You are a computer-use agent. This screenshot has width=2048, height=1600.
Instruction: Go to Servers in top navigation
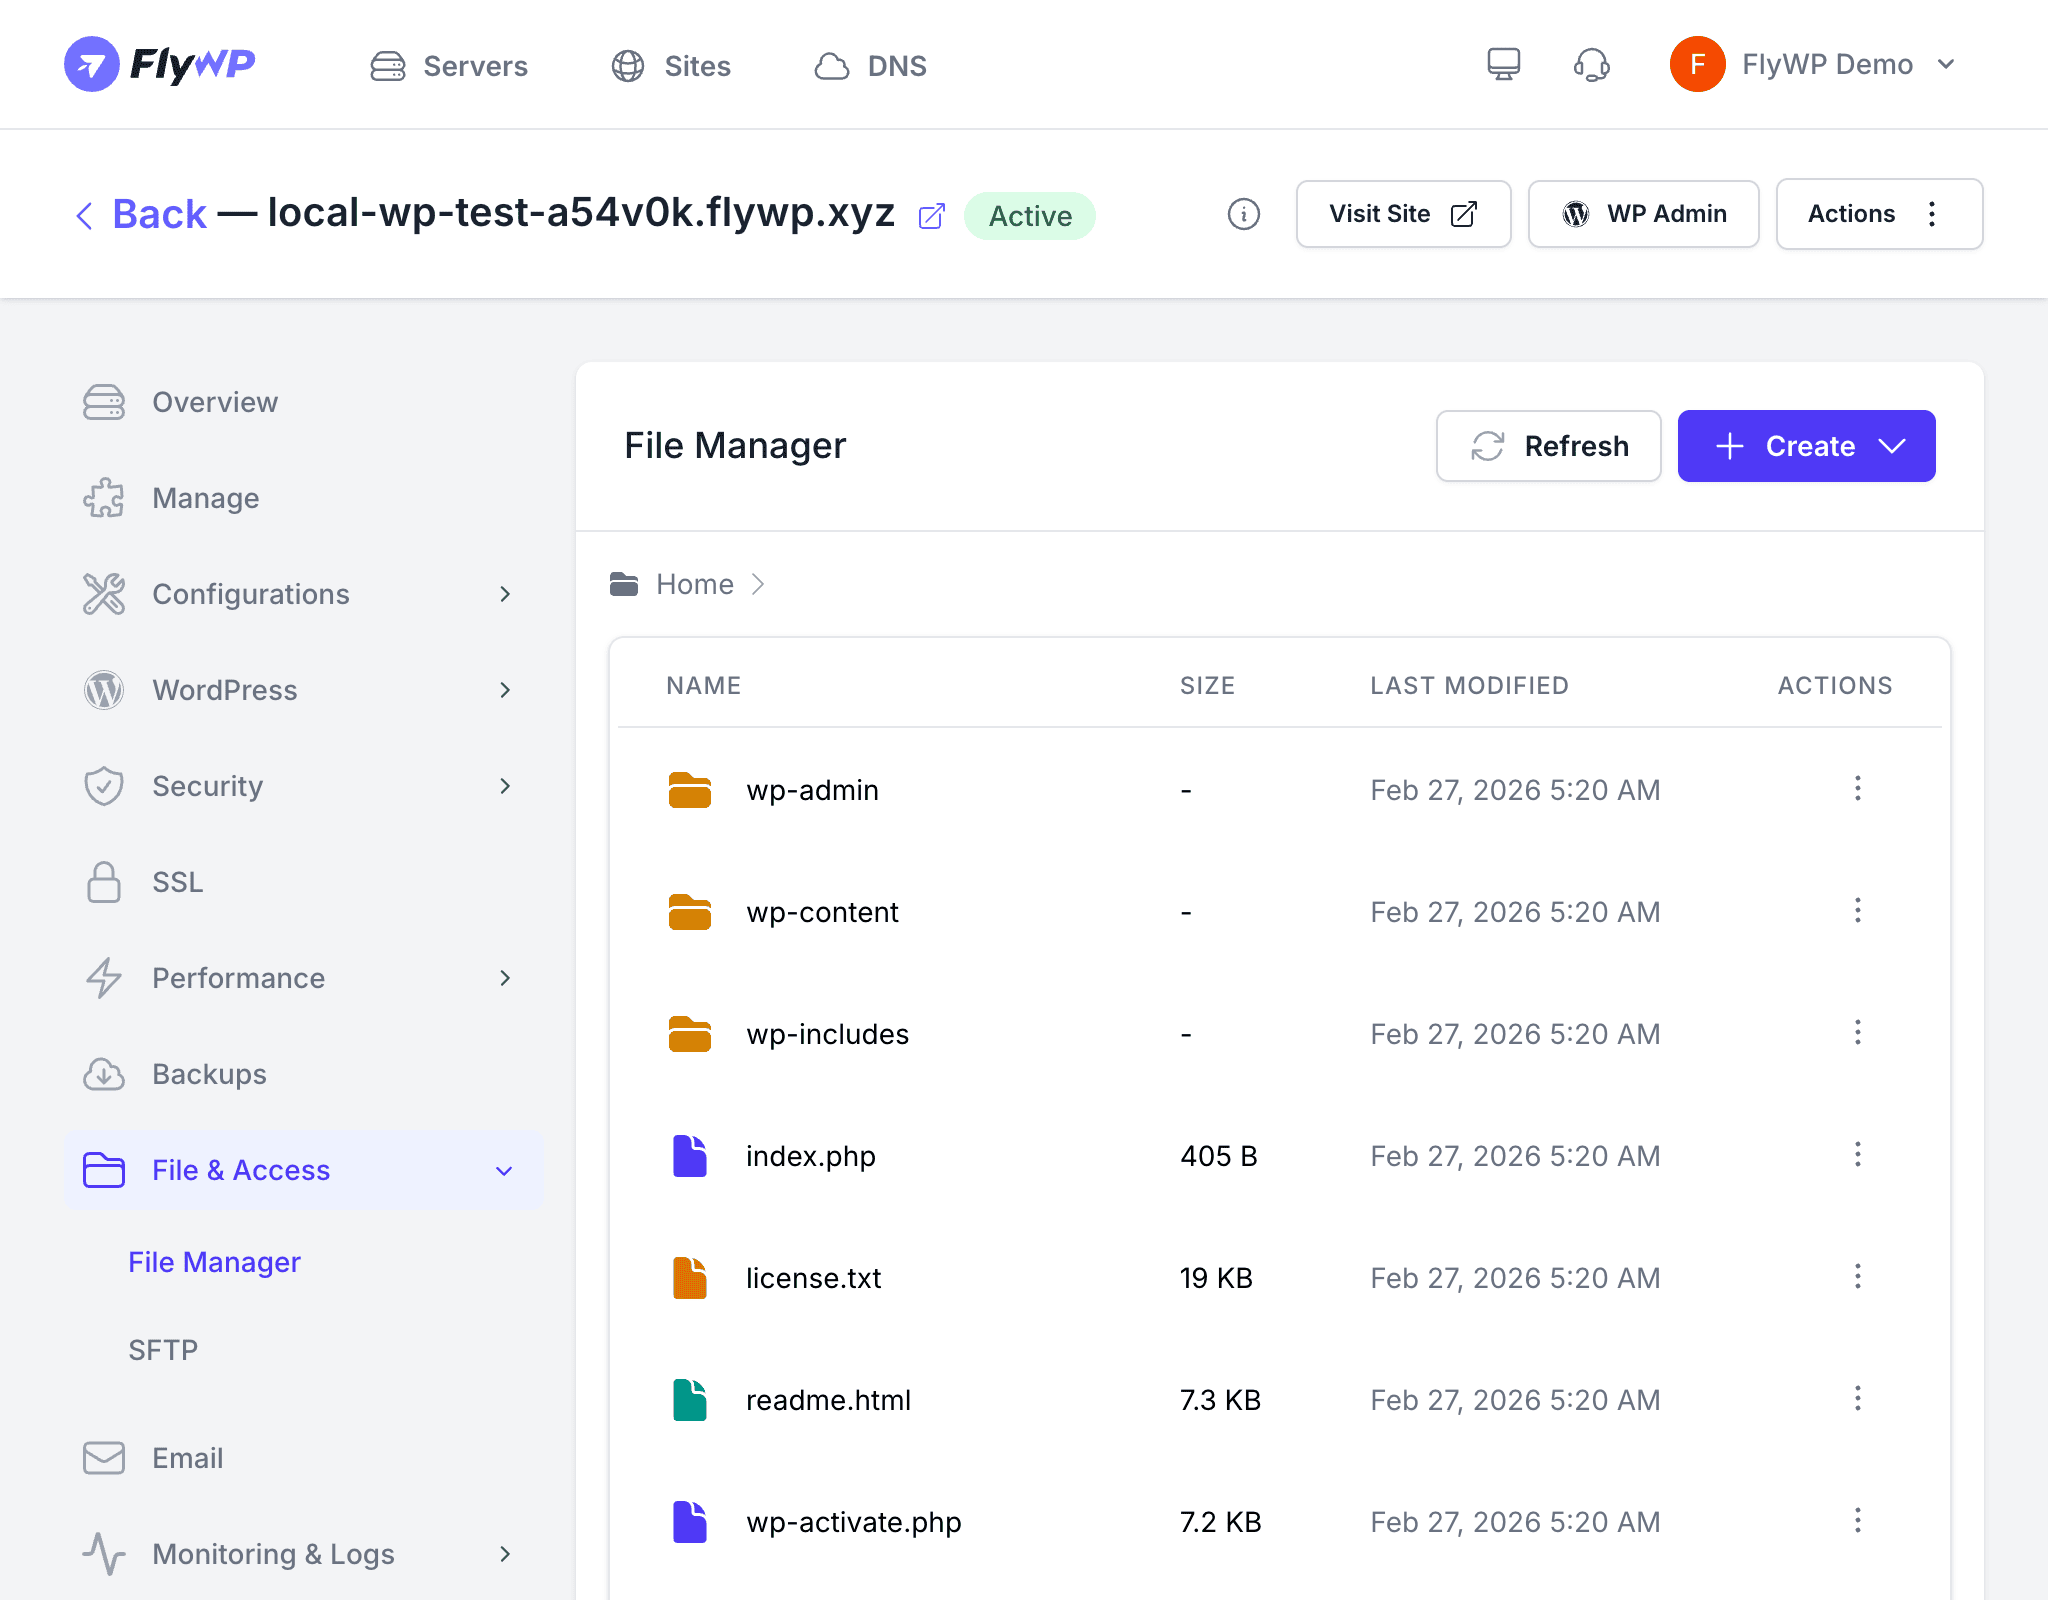pos(449,66)
